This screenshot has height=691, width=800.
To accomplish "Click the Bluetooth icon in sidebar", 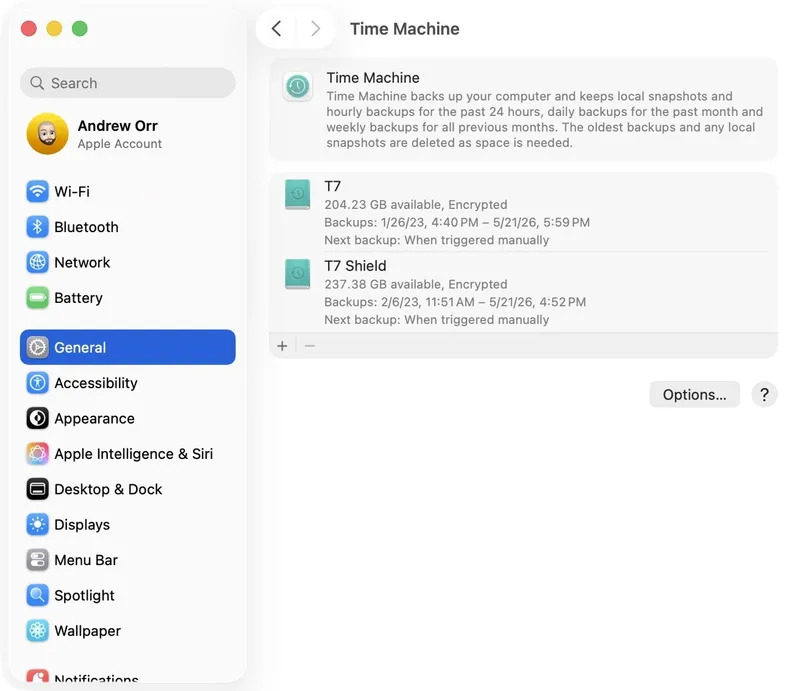I will point(37,227).
